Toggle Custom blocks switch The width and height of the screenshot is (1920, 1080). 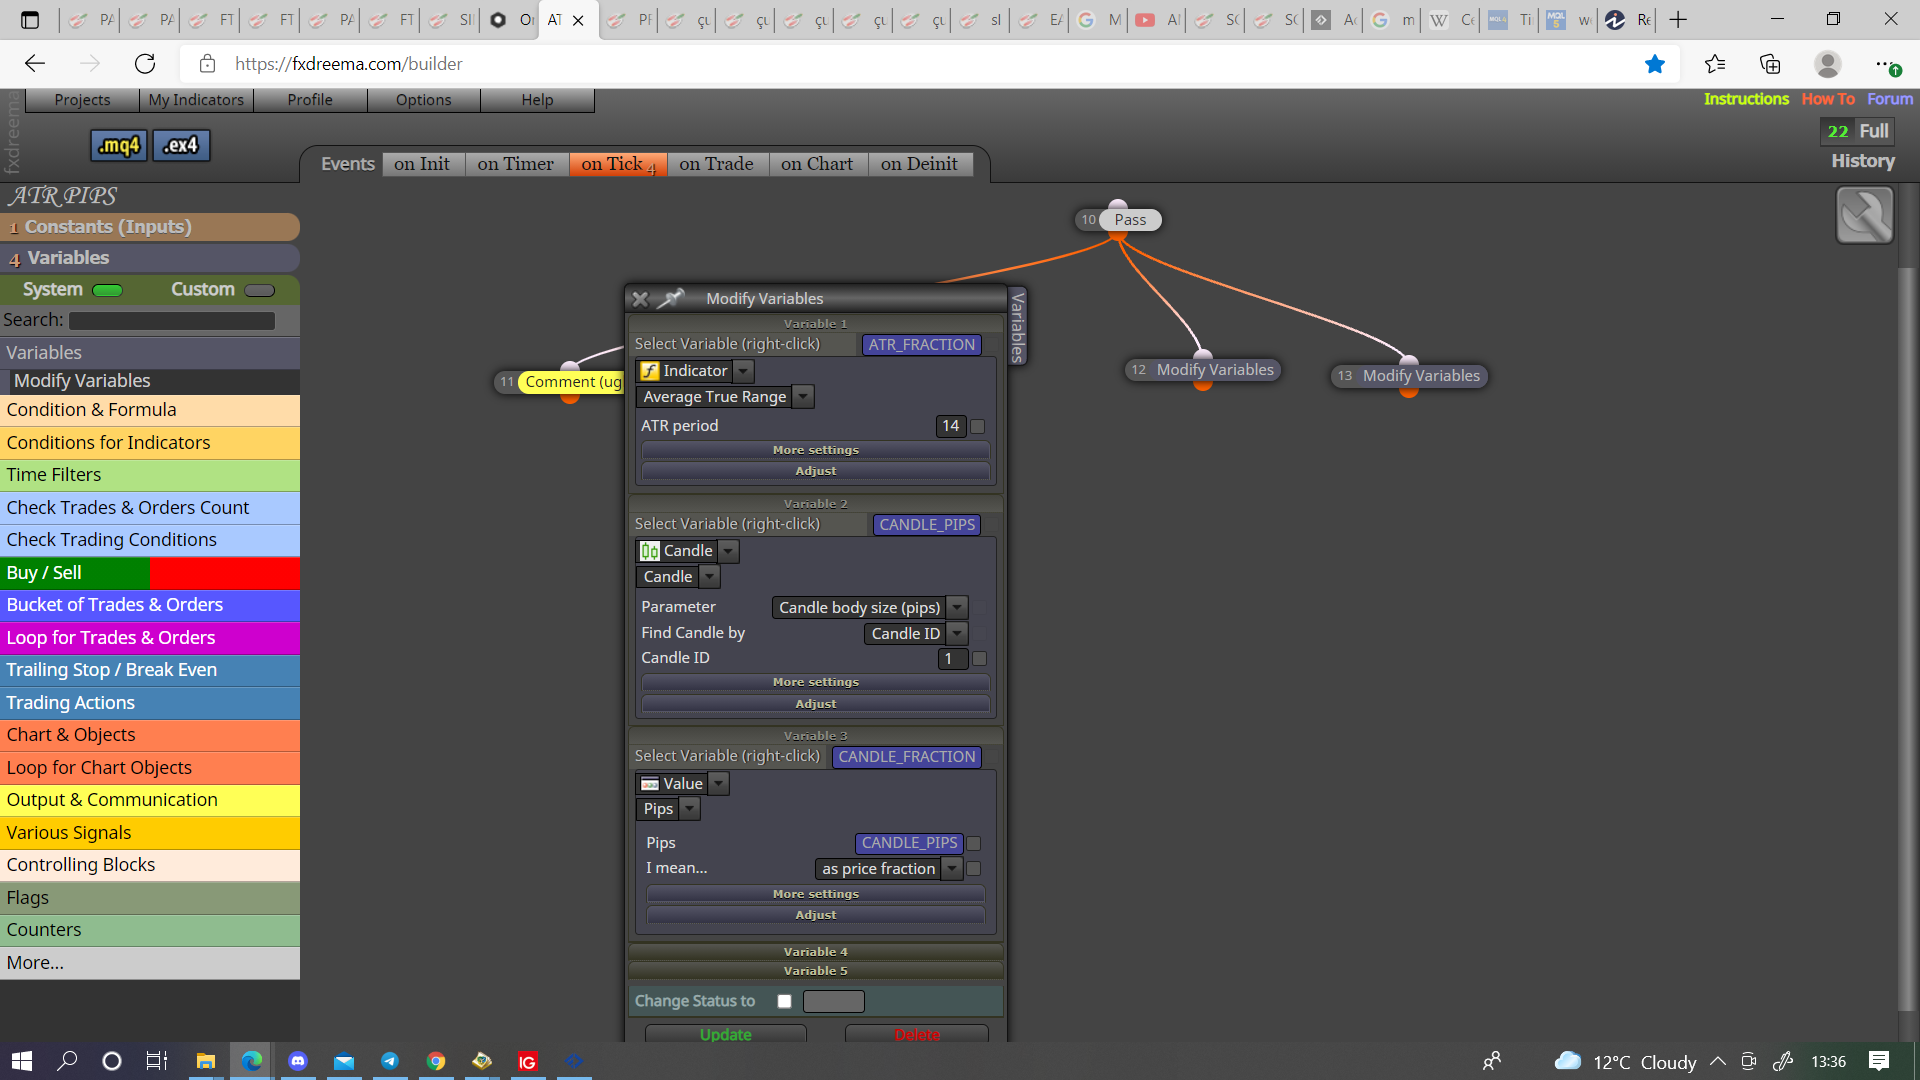tap(259, 290)
